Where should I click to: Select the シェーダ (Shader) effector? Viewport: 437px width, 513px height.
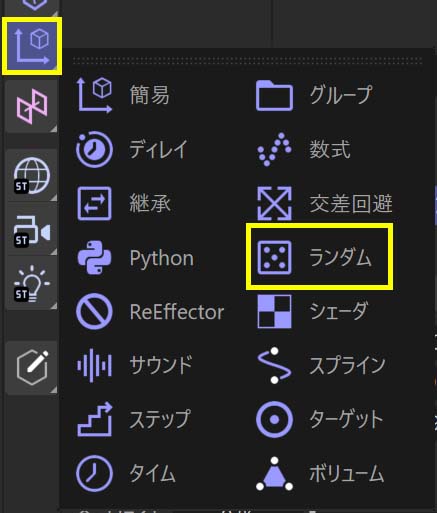pos(313,311)
